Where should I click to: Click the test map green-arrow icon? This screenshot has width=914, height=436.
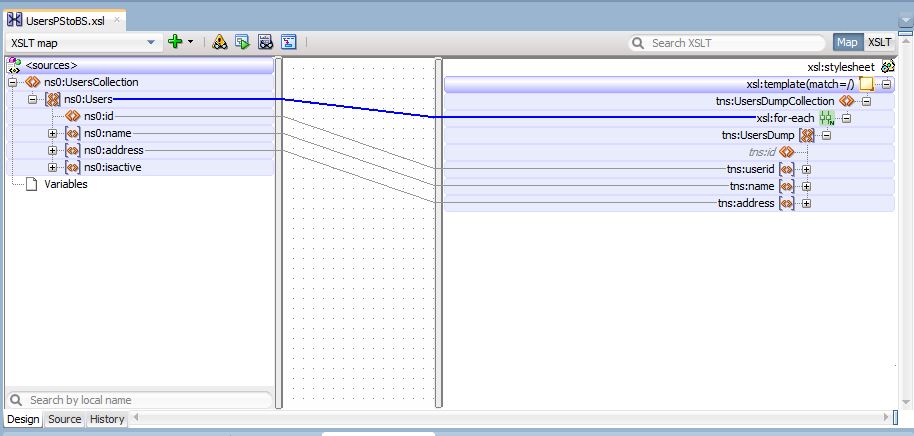pyautogui.click(x=242, y=42)
